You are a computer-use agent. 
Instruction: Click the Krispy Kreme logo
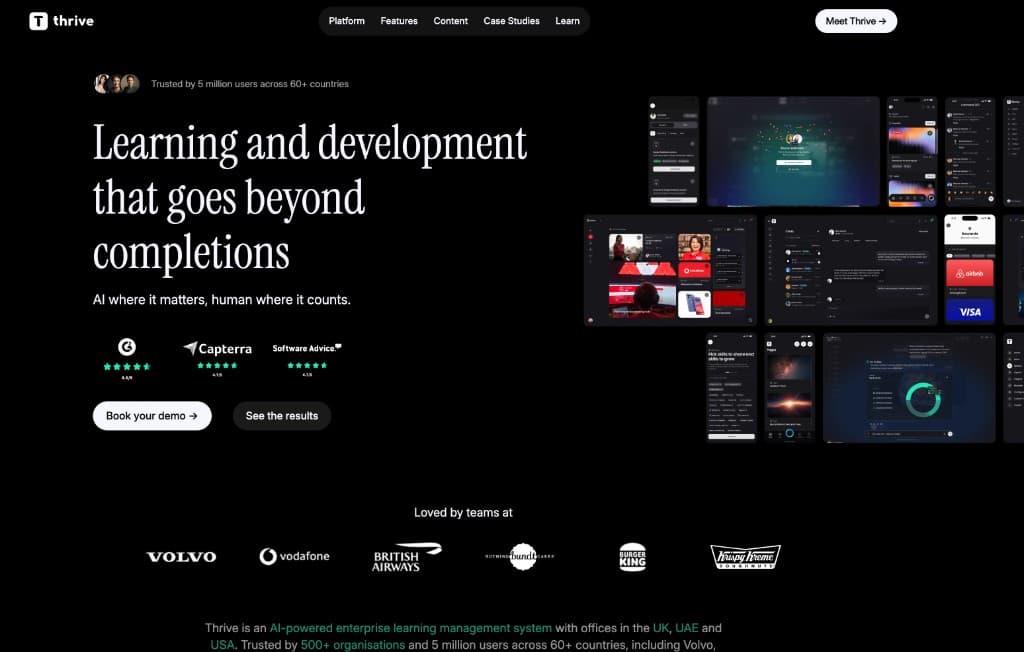click(x=745, y=557)
